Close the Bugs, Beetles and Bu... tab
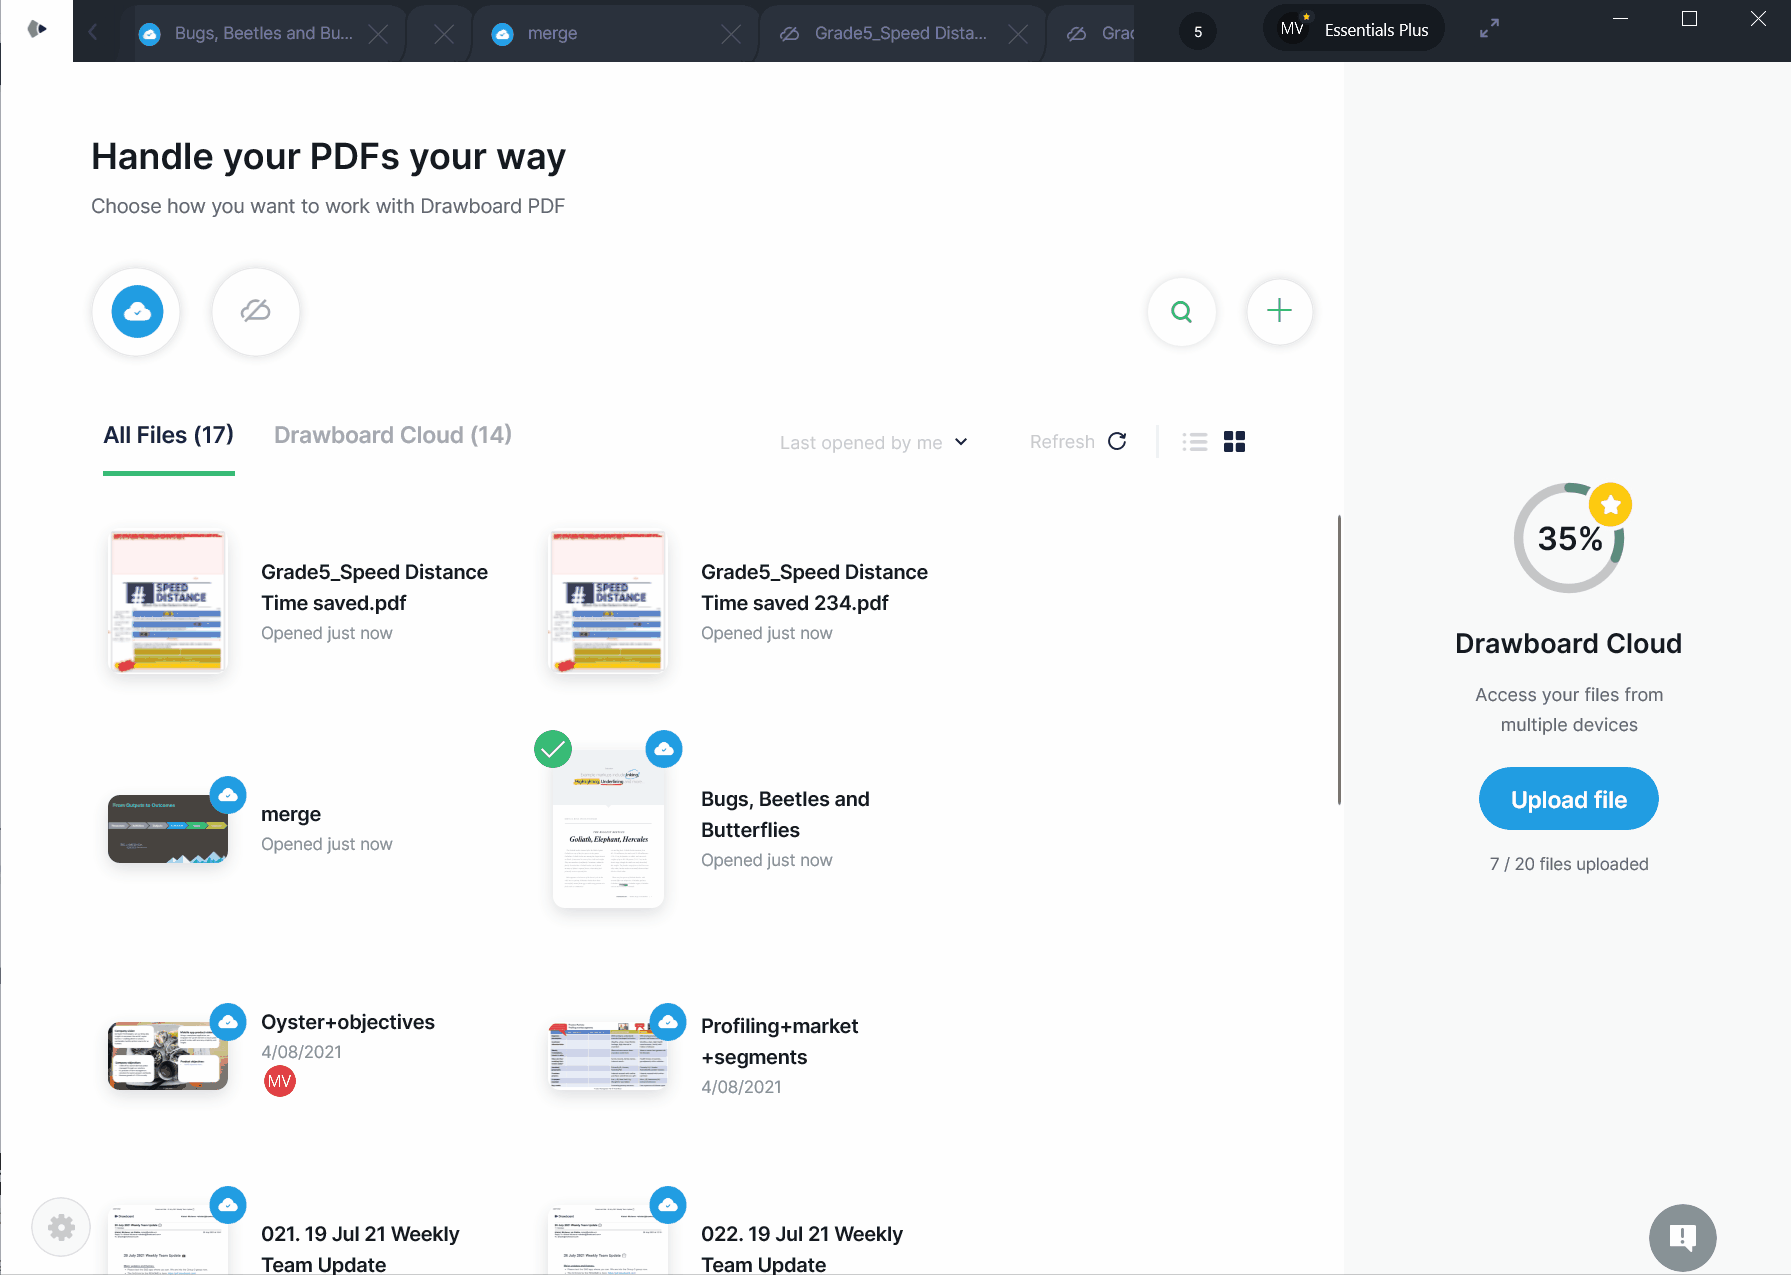 pos(378,34)
